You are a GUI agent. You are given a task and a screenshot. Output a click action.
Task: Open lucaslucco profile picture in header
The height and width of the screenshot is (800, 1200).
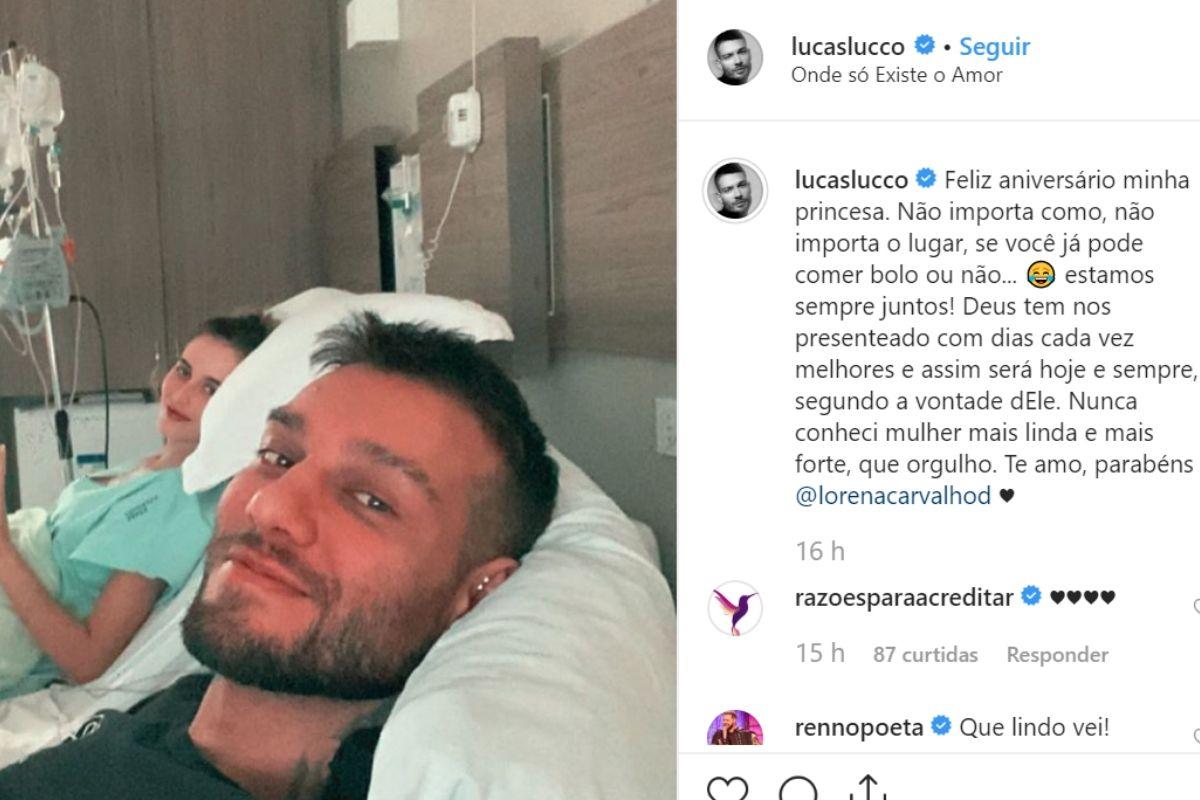[735, 57]
